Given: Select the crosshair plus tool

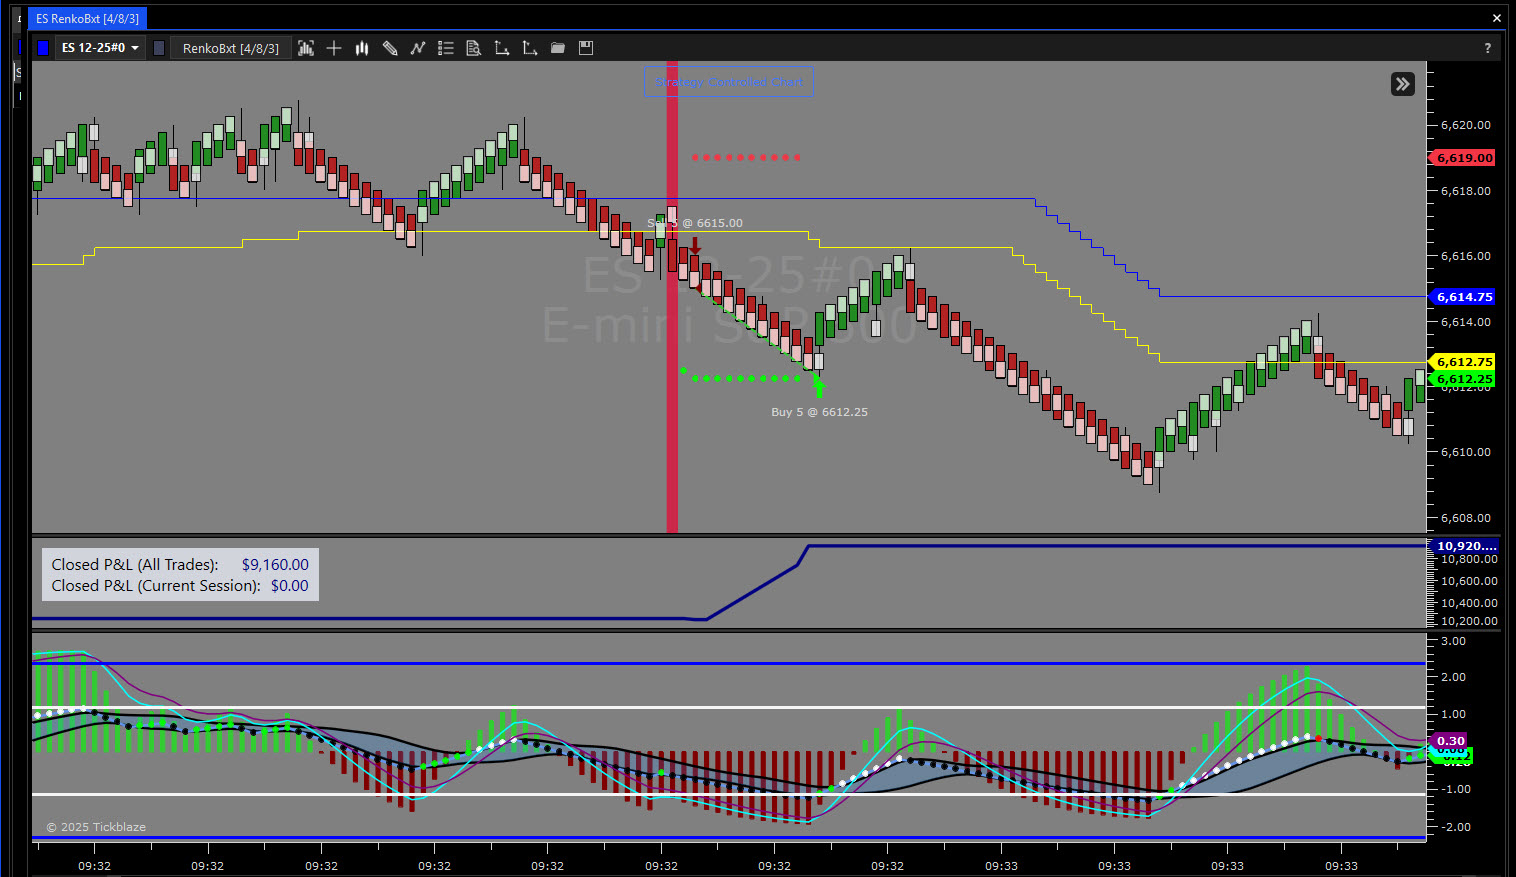Looking at the screenshot, I should click(334, 48).
